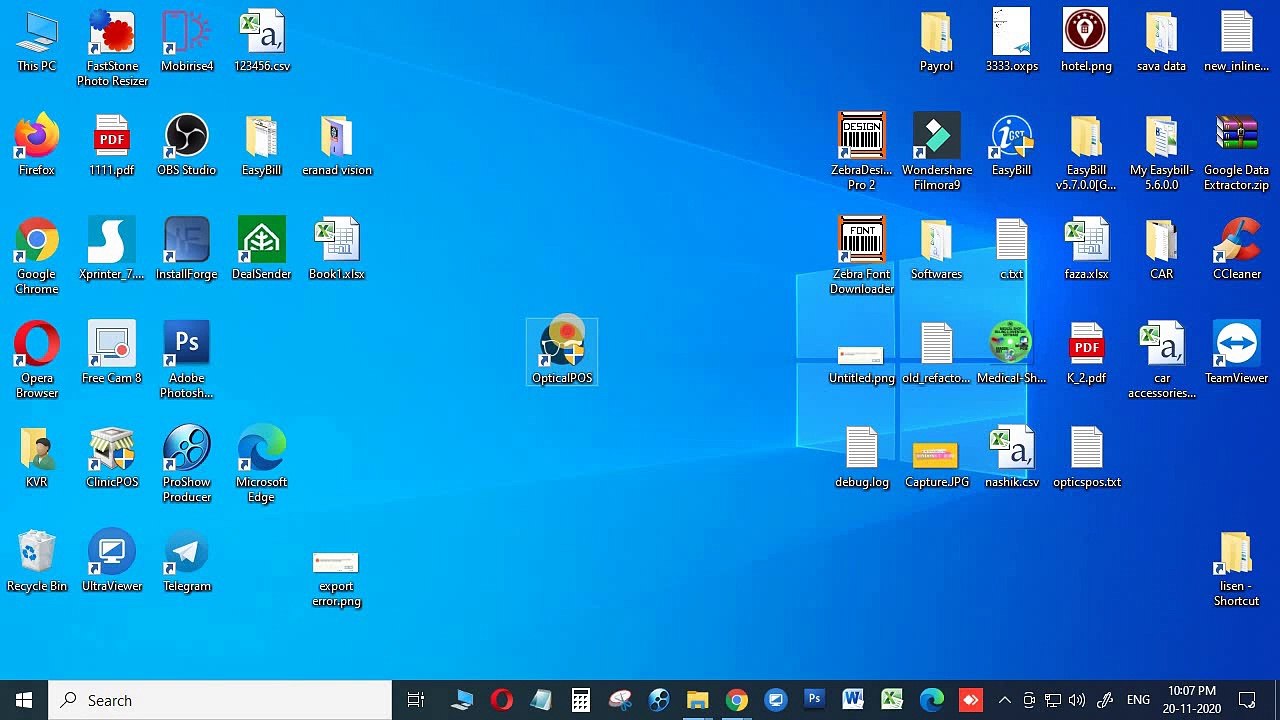
Task: Select the Mobirise4 desktop shortcut
Action: tap(187, 40)
